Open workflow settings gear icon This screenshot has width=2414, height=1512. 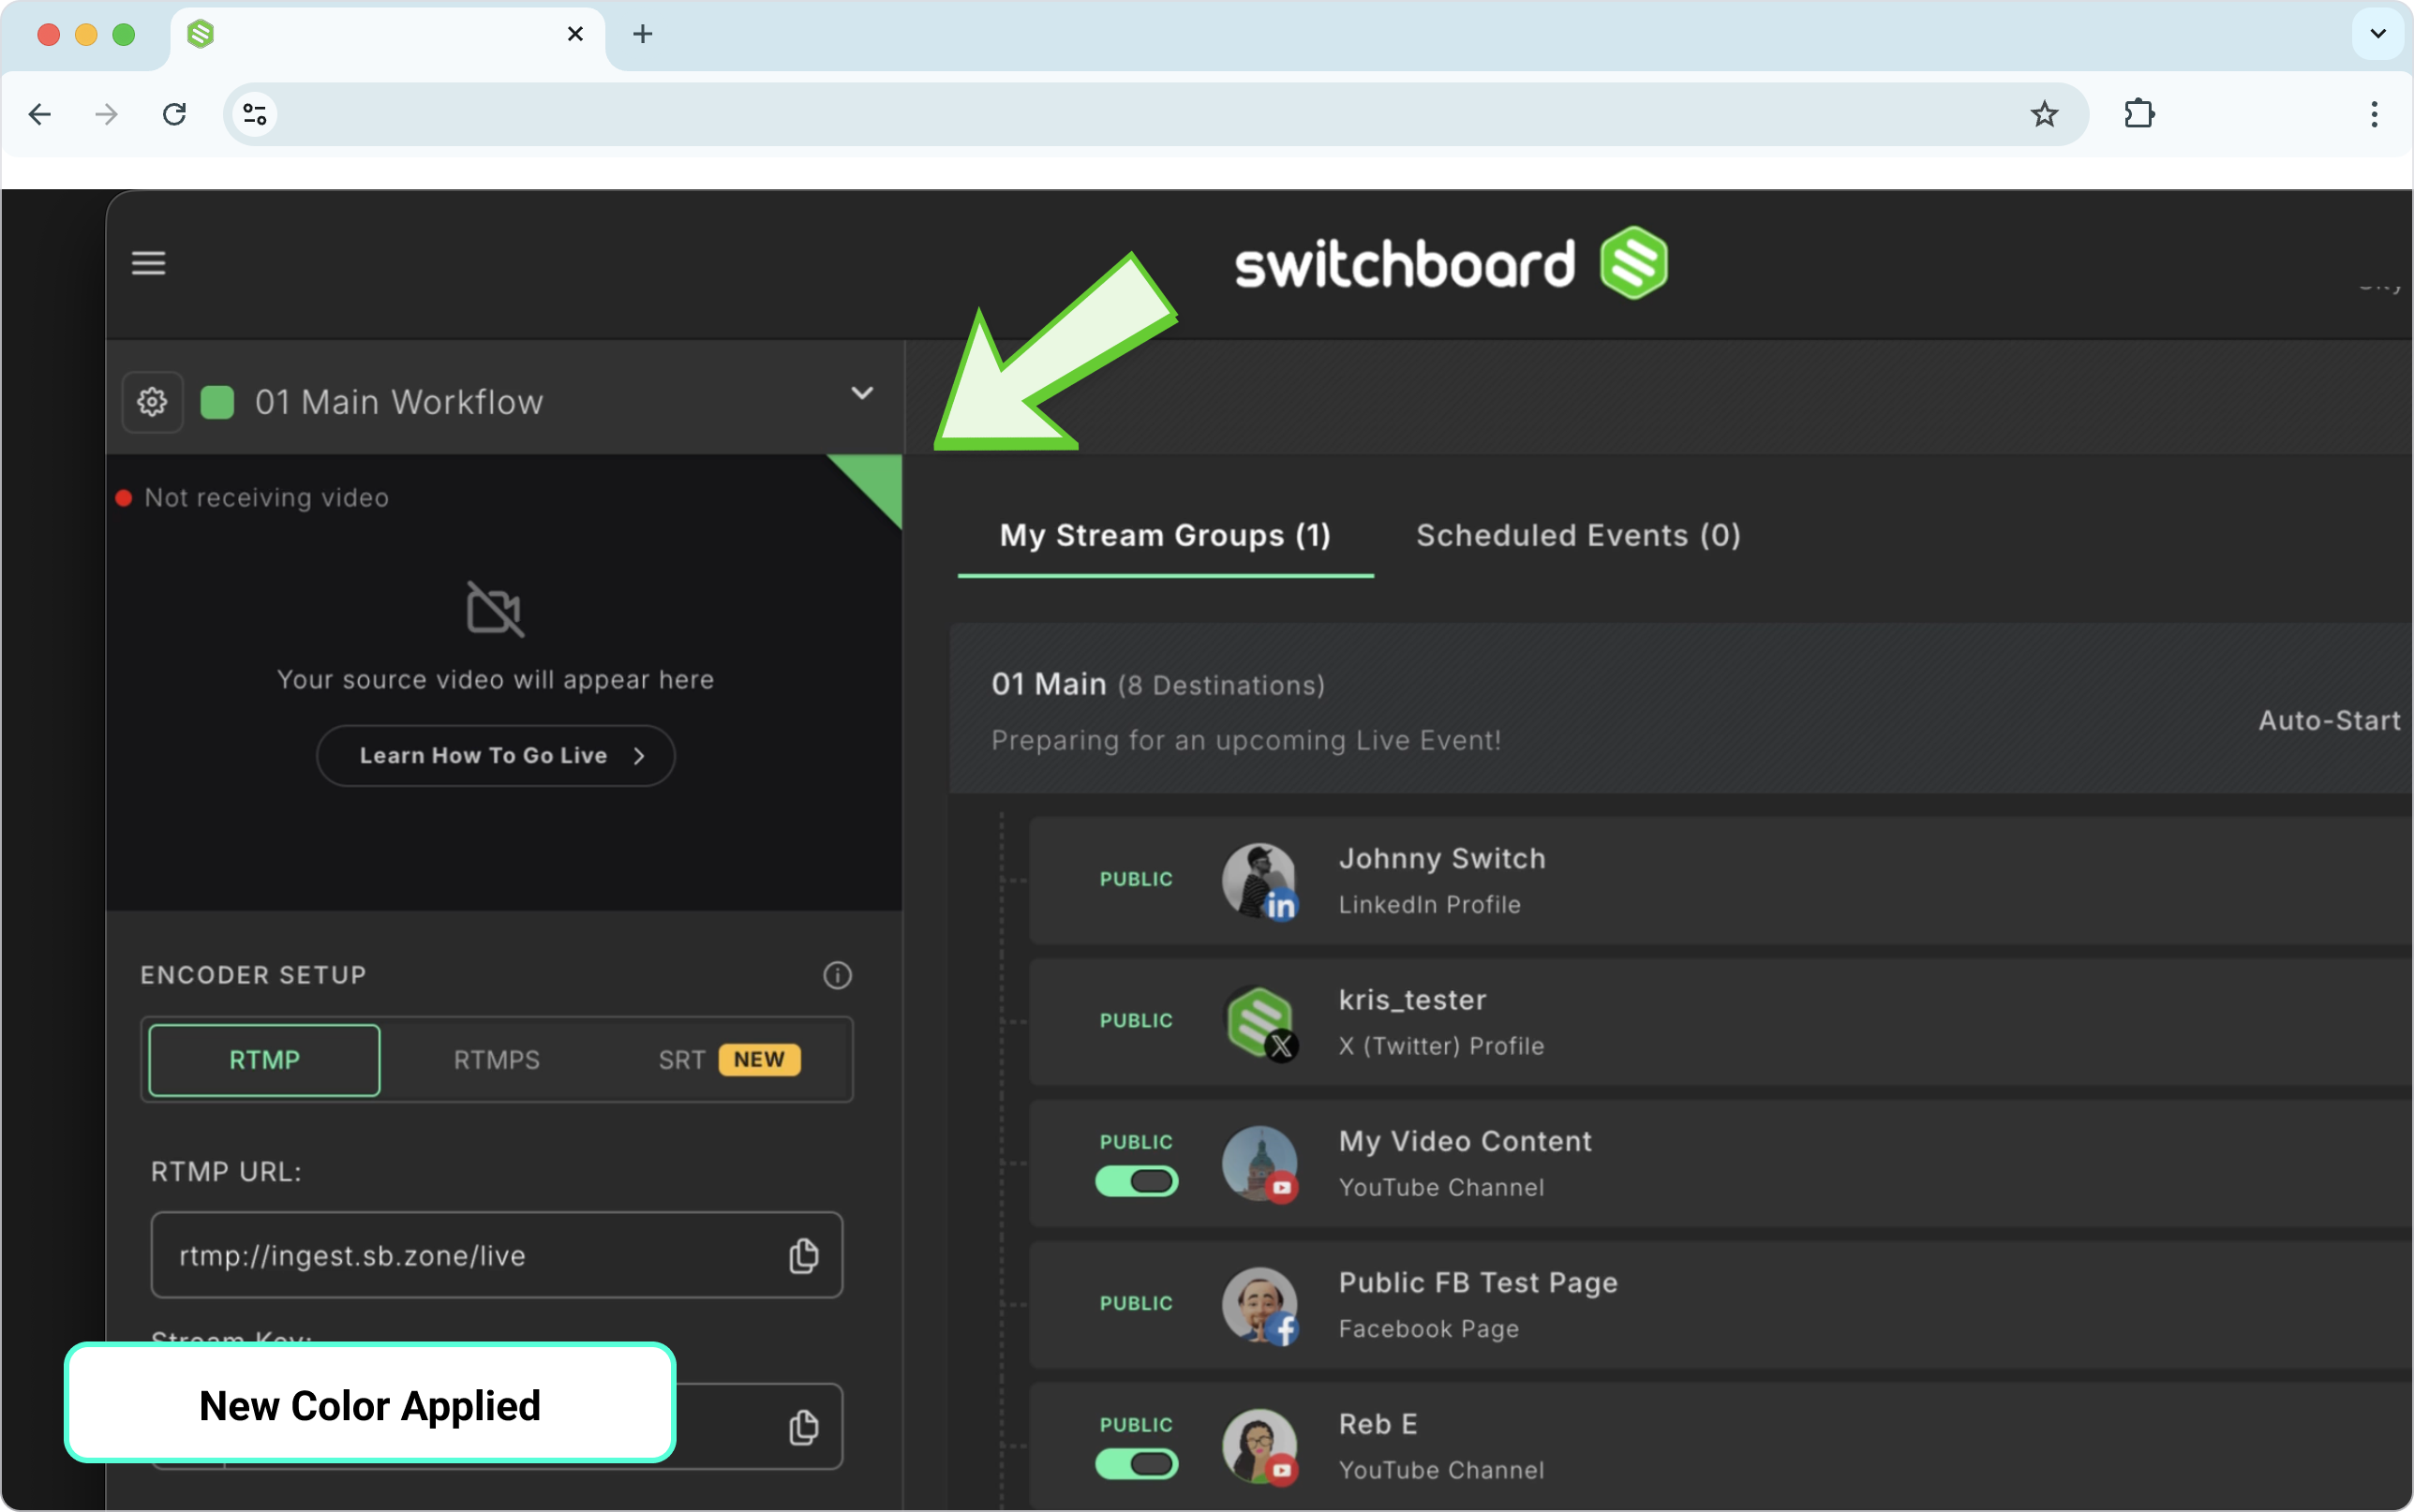152,402
